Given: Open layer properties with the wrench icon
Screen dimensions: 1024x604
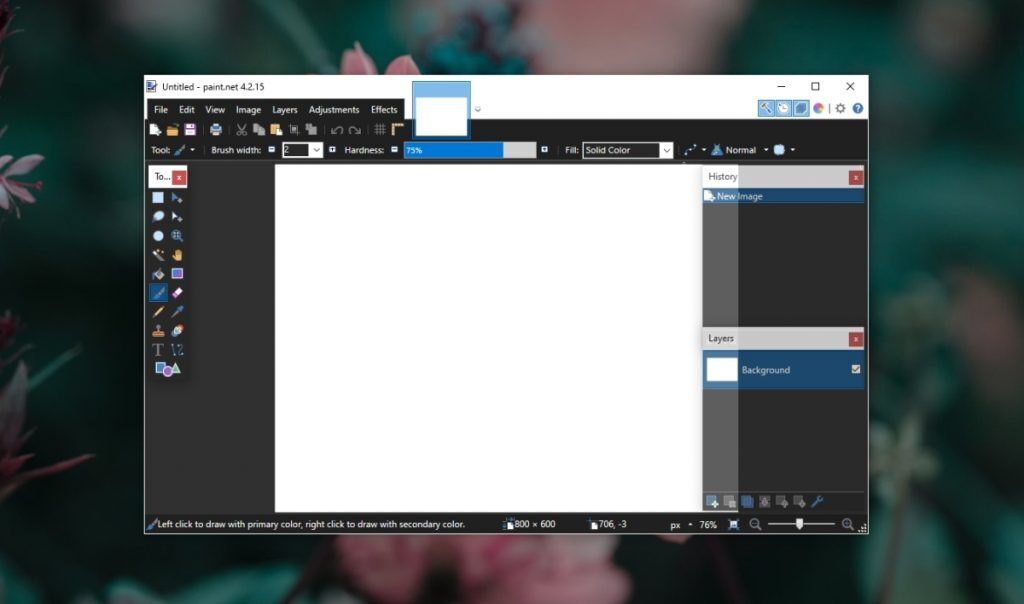Looking at the screenshot, I should (x=817, y=500).
